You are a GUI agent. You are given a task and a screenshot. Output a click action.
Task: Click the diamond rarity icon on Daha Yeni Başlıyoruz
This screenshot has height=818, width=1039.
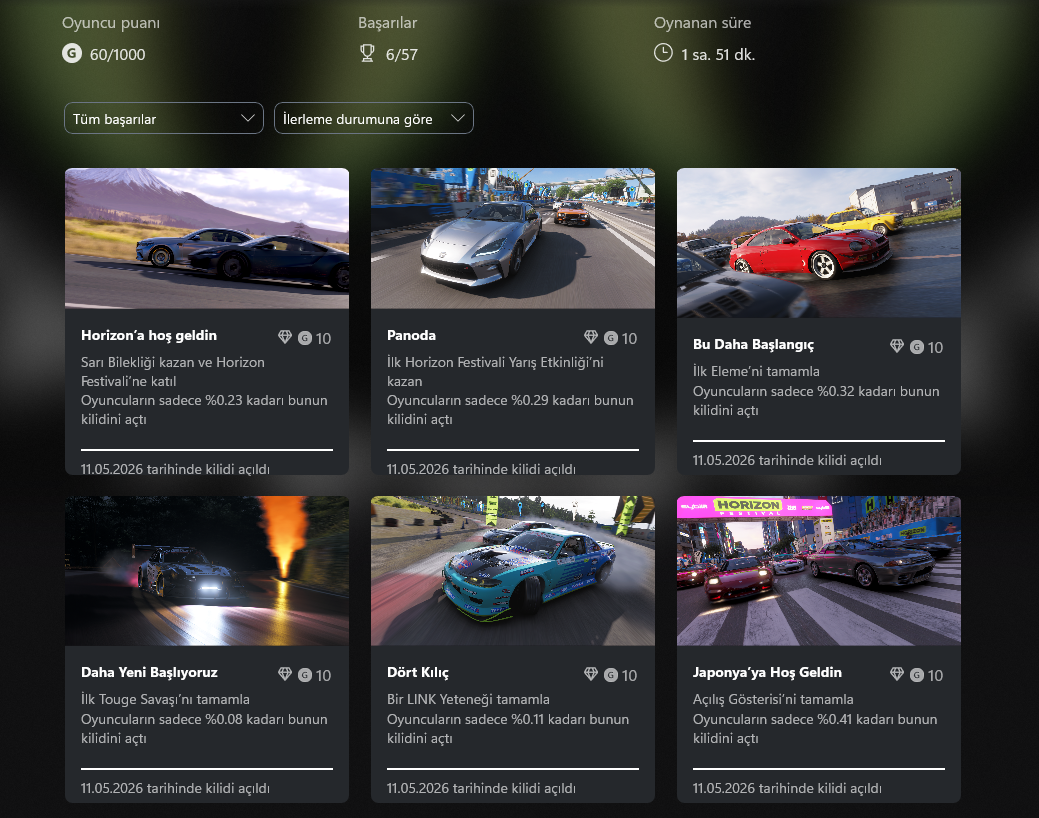point(285,674)
